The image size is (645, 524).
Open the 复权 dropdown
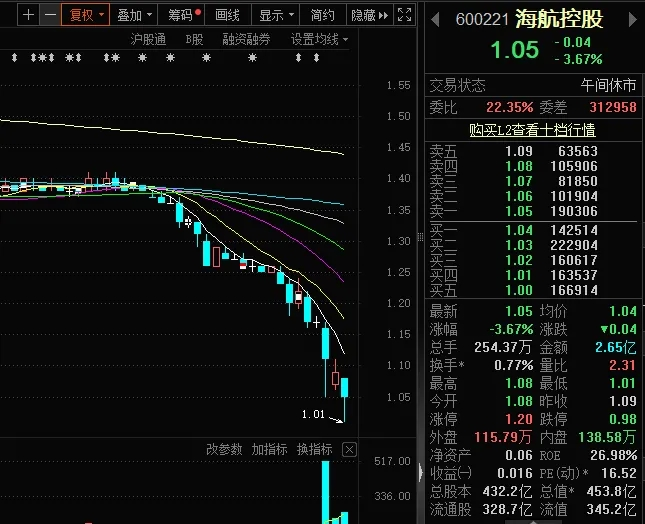pyautogui.click(x=83, y=15)
